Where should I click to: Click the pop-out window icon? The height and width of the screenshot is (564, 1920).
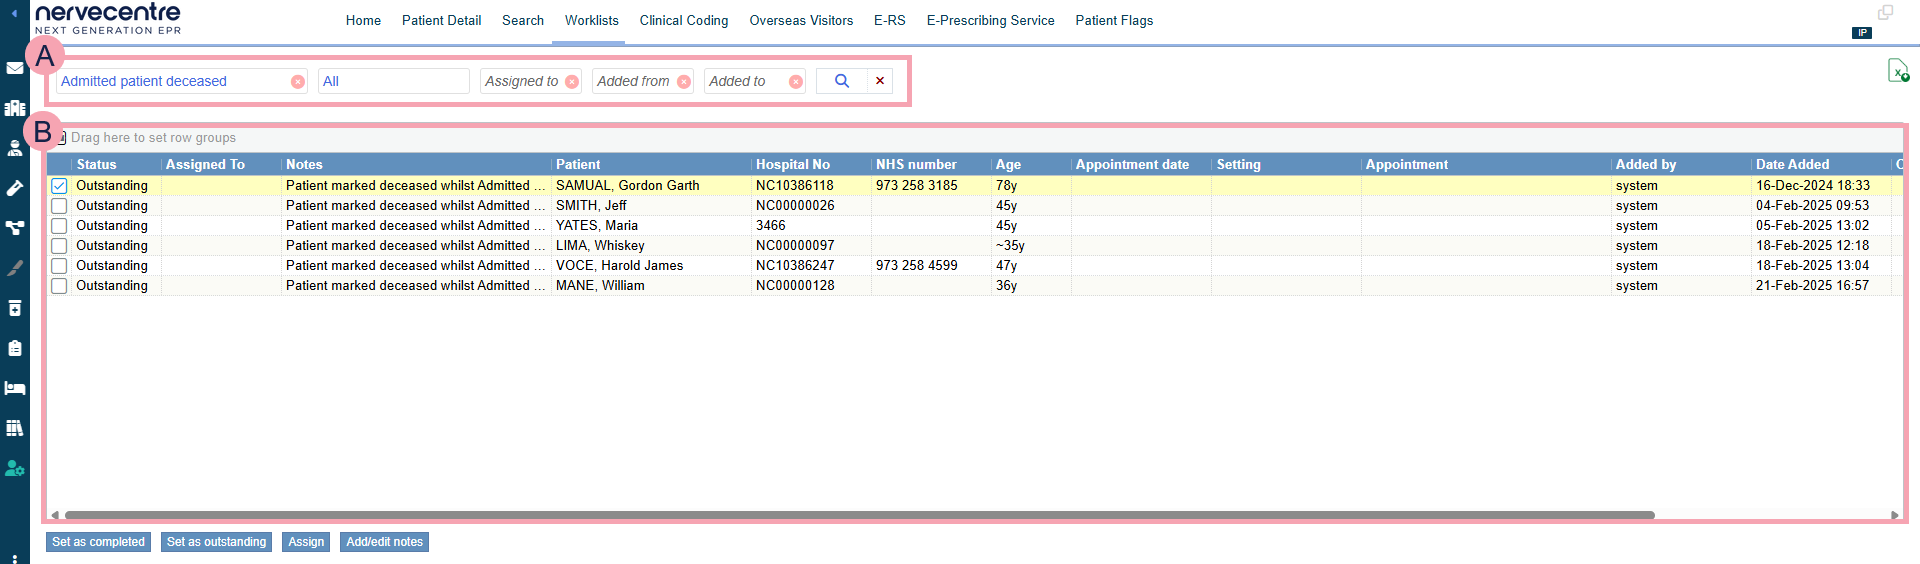tap(1885, 13)
